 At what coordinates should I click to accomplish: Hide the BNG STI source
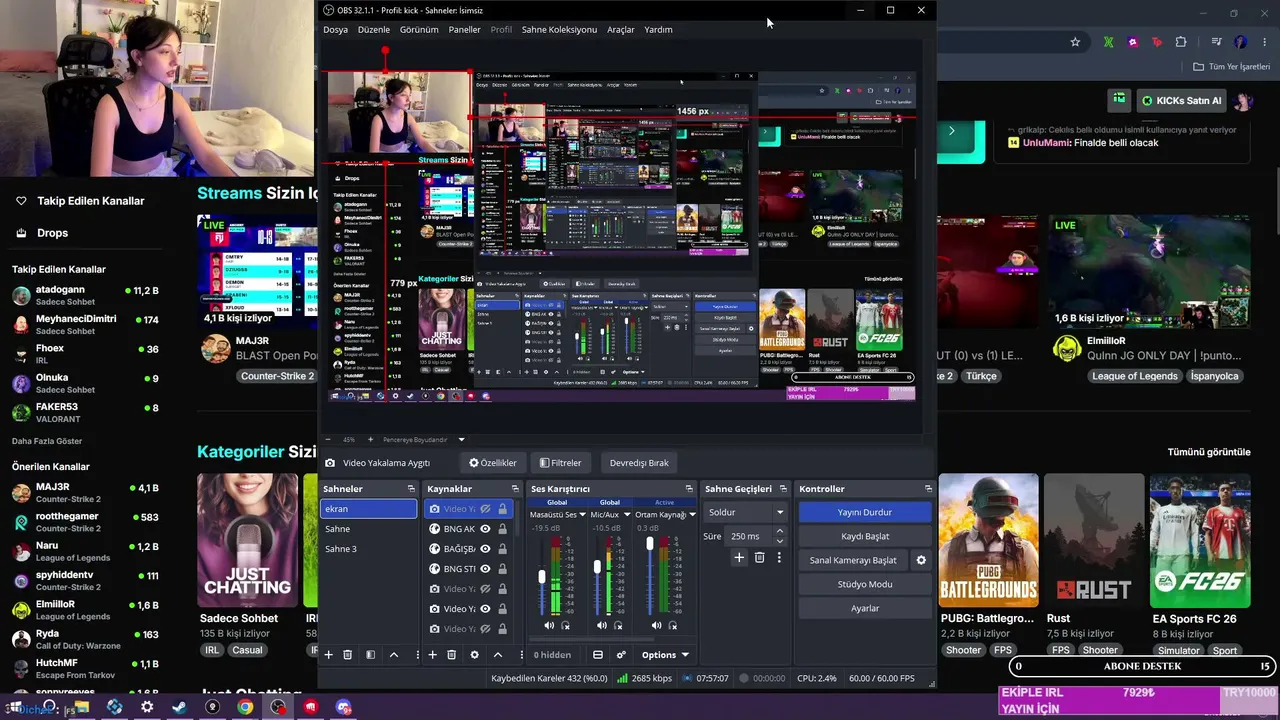485,569
